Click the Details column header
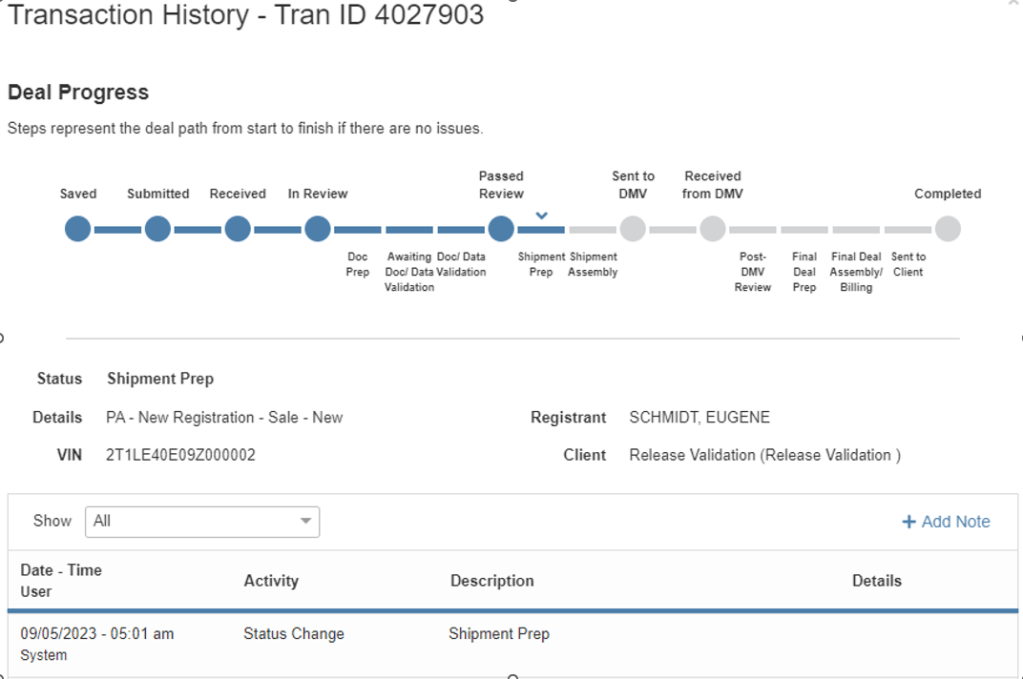Viewport: 1023px width, 679px height. [877, 580]
